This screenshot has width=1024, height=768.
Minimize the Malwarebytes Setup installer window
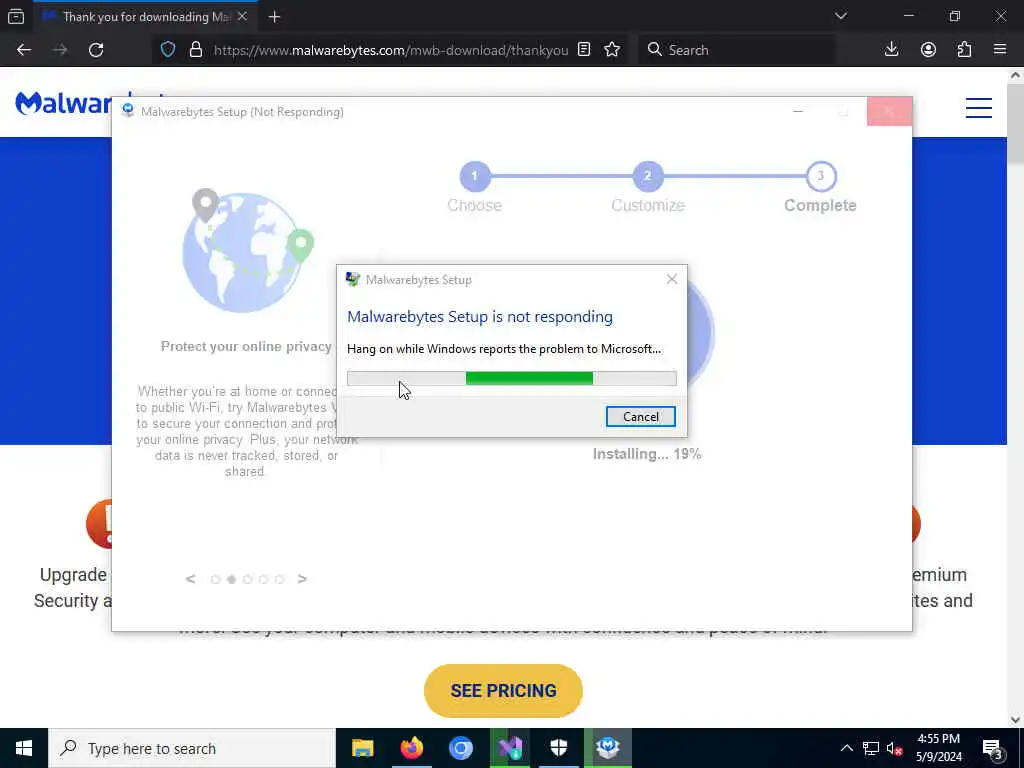[797, 112]
